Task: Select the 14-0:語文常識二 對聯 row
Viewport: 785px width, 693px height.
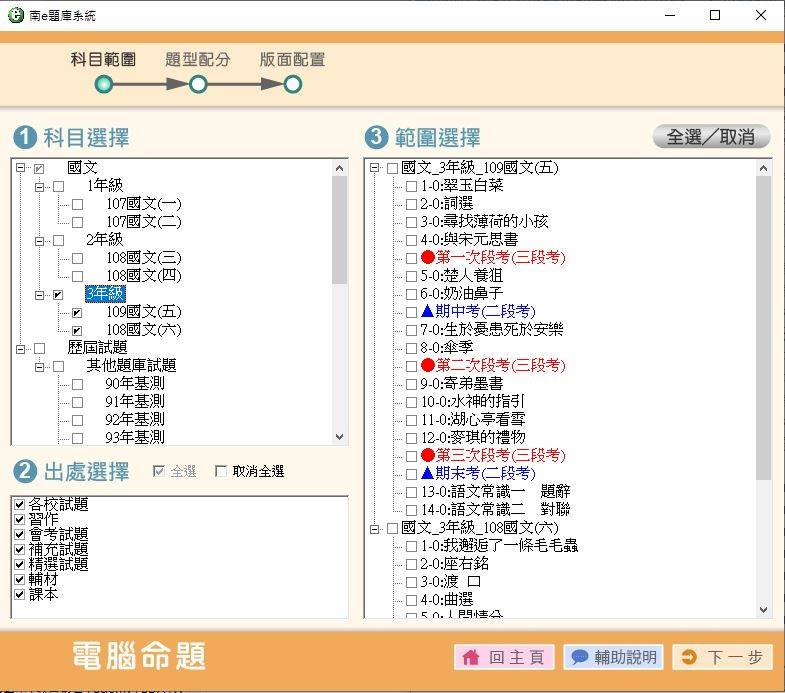Action: coord(496,510)
